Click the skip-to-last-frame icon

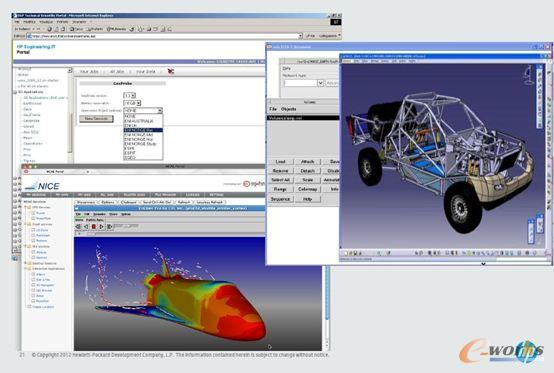click(x=110, y=226)
